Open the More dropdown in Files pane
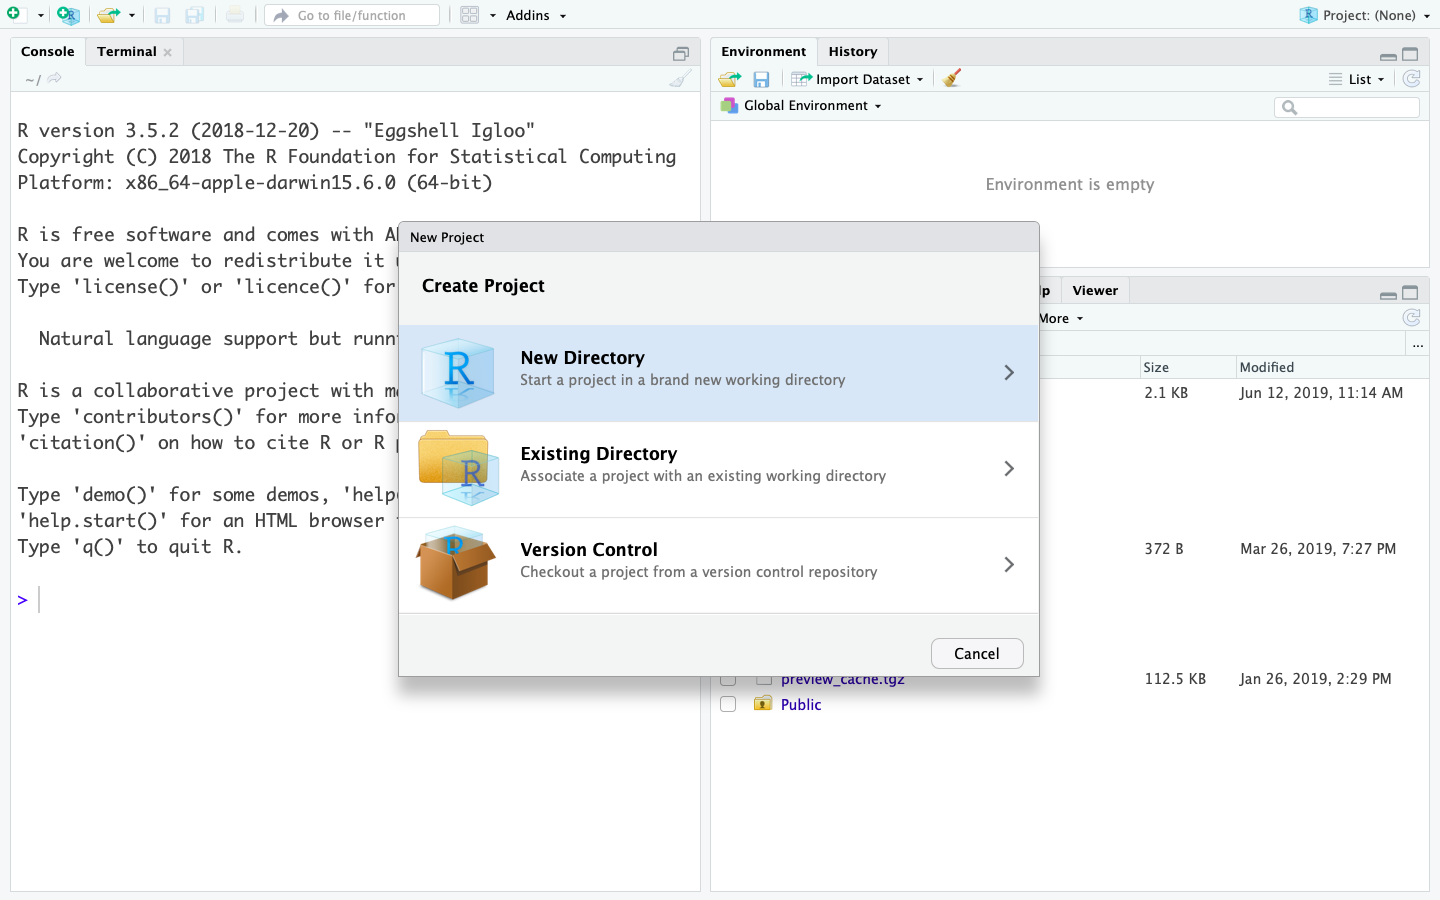Screen dimensions: 1440x900 (x=1061, y=318)
